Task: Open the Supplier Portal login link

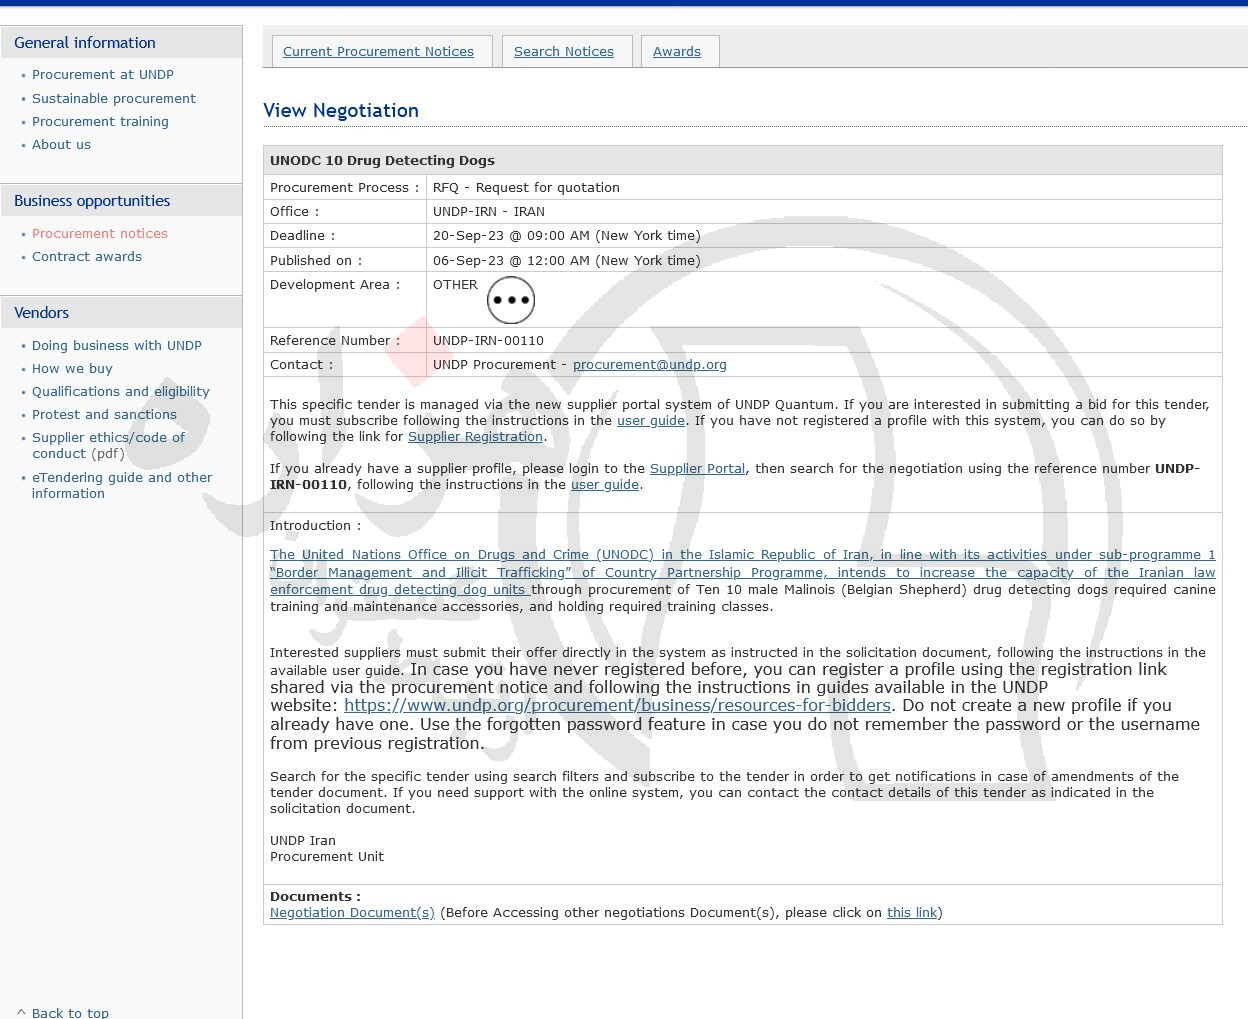Action: coord(697,469)
